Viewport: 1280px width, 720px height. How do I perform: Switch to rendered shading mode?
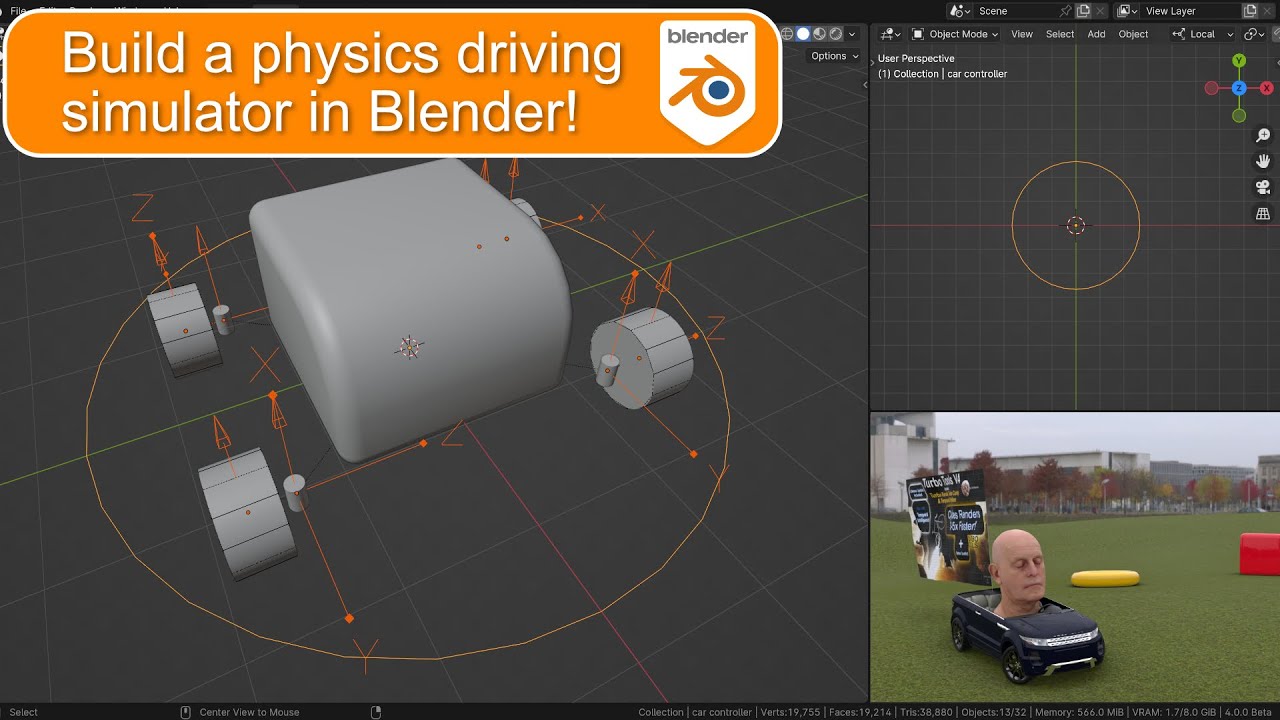(x=835, y=34)
